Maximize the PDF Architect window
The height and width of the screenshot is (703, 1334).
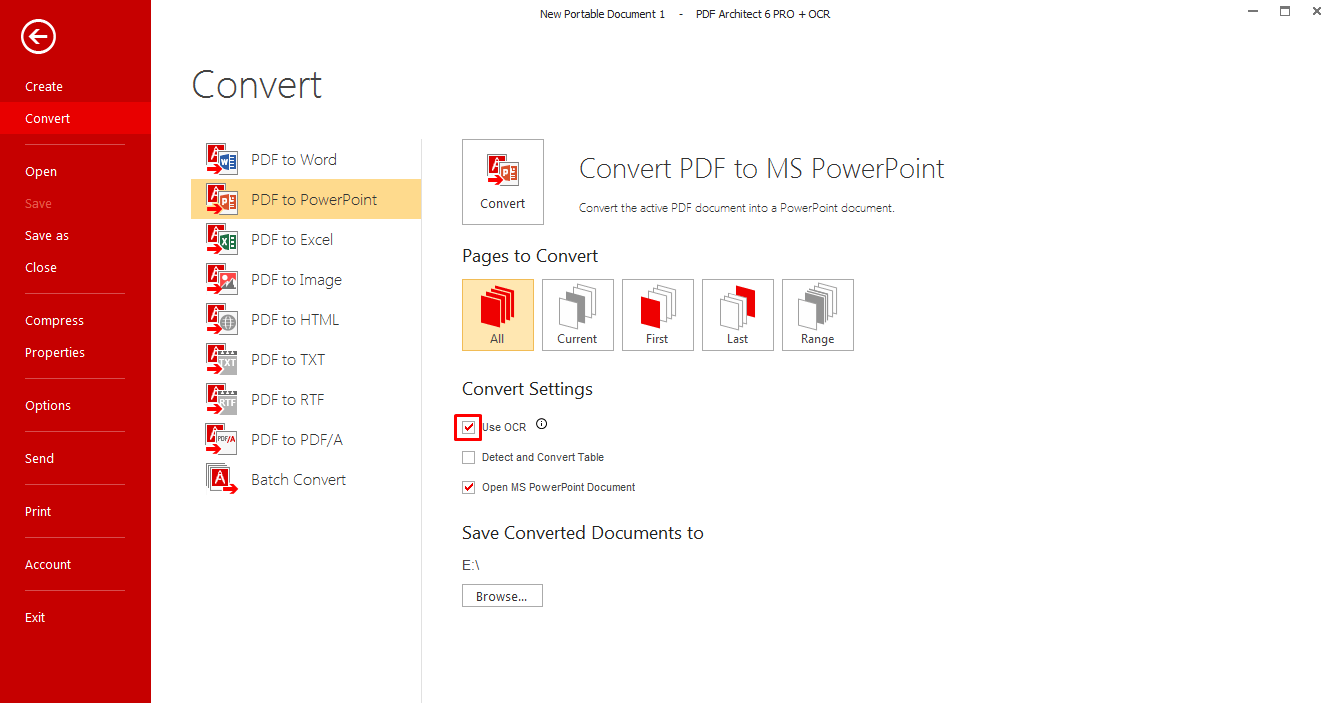[1285, 11]
